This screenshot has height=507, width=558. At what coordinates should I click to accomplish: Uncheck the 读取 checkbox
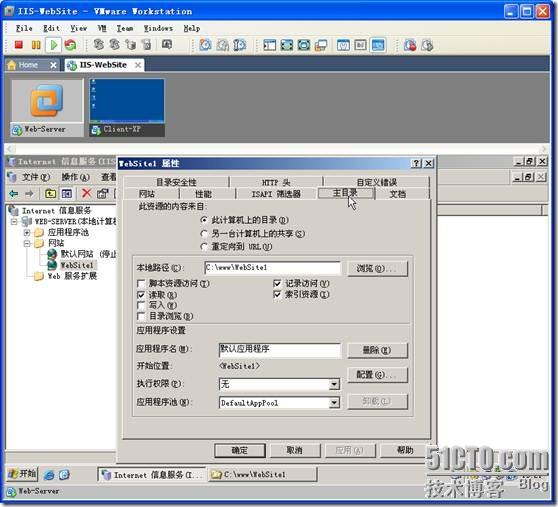pos(141,295)
